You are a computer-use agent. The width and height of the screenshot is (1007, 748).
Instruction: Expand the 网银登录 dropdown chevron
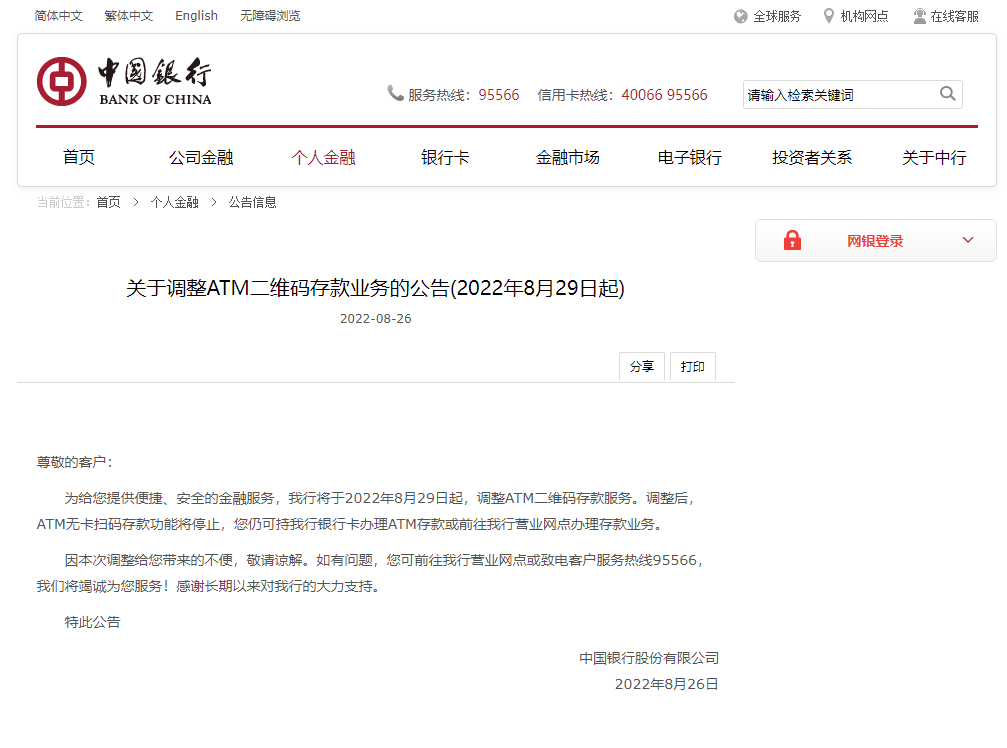point(968,240)
